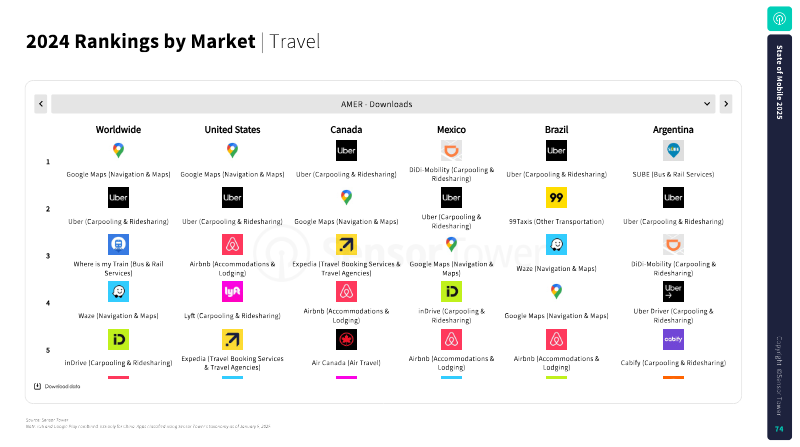
Task: Click the Expedia icon under Canada
Action: pyautogui.click(x=346, y=244)
